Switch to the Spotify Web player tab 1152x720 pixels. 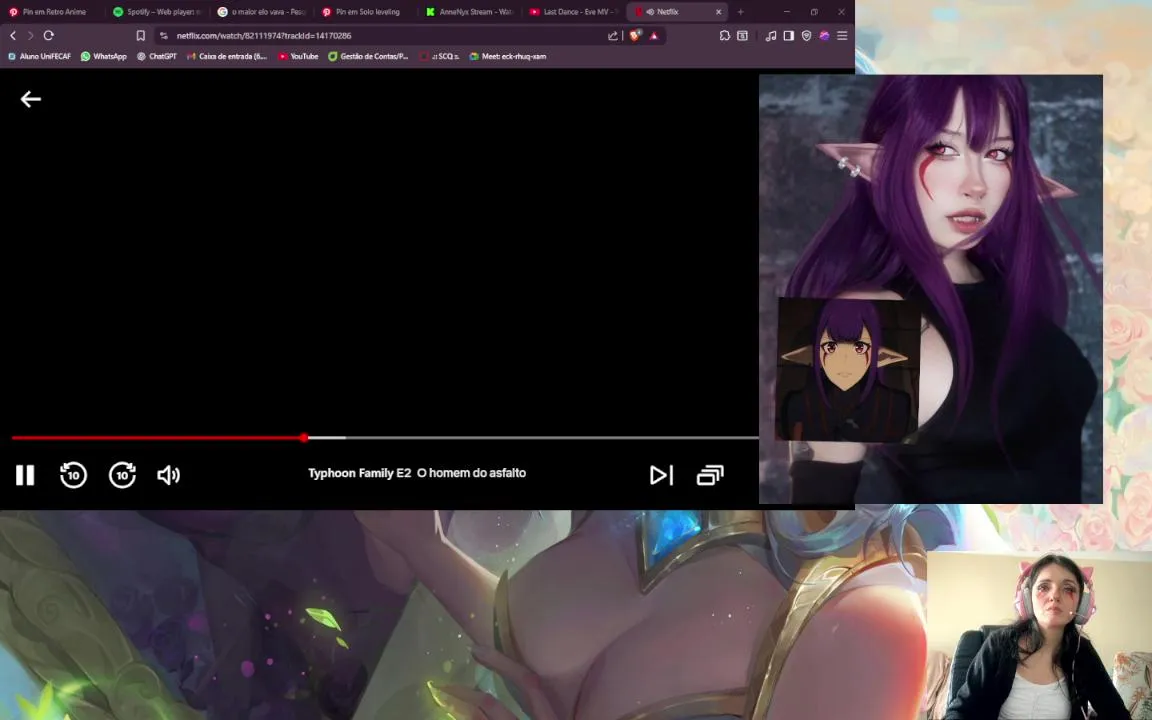coord(156,12)
